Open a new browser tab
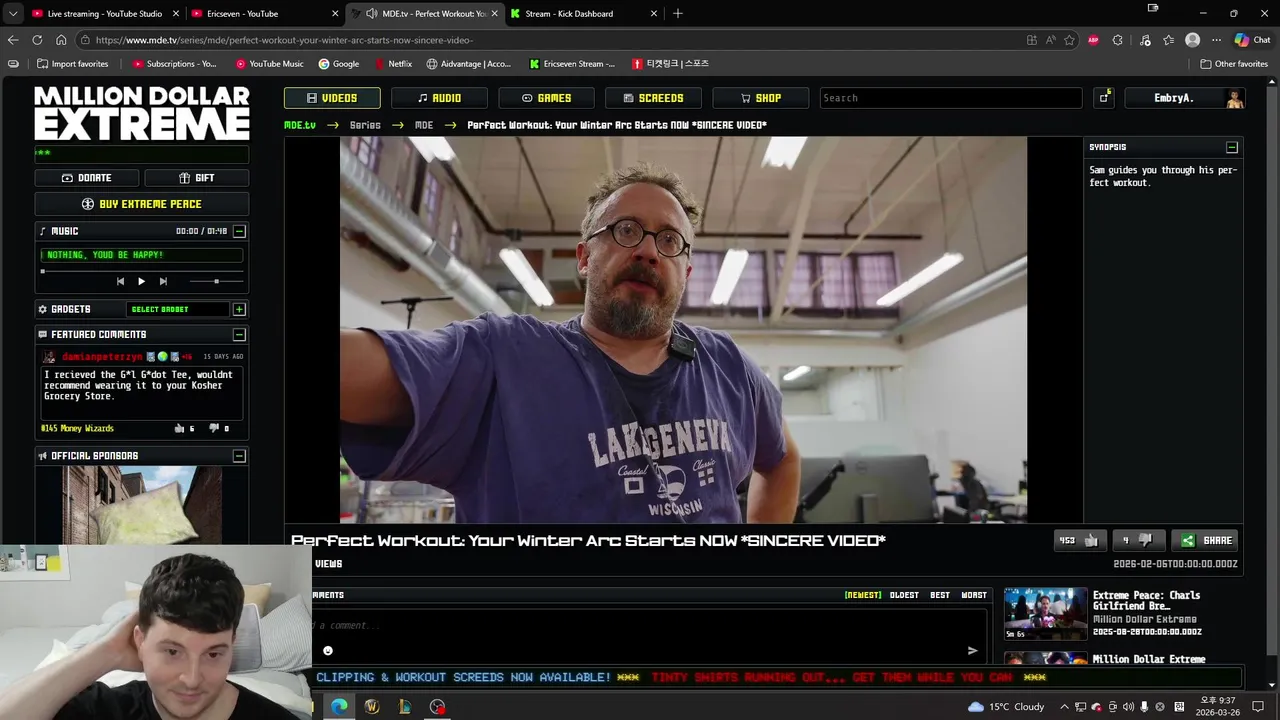The width and height of the screenshot is (1280, 720). [x=678, y=14]
